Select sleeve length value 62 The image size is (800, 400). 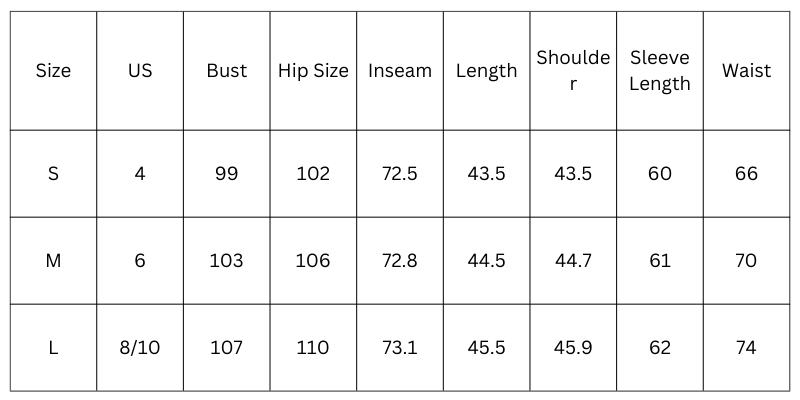660,348
